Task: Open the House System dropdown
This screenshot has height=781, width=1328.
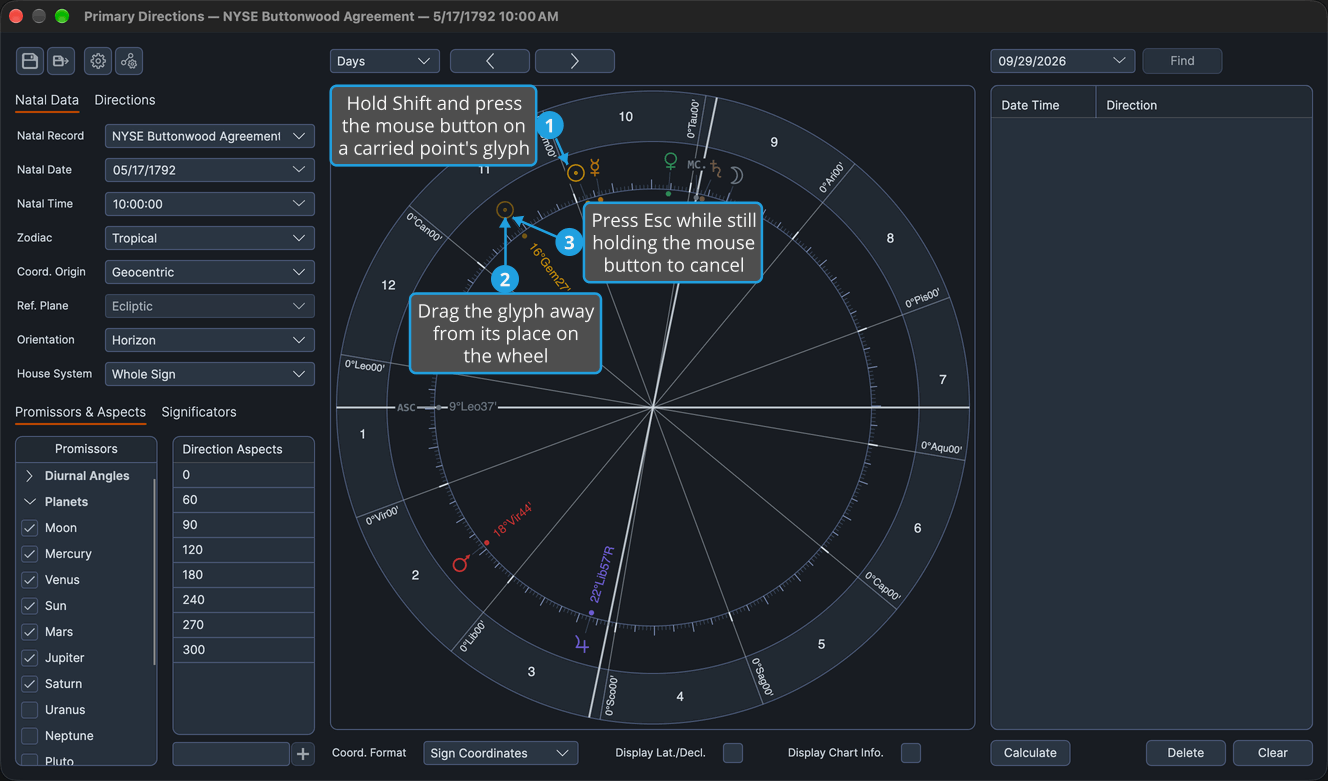Action: click(210, 374)
